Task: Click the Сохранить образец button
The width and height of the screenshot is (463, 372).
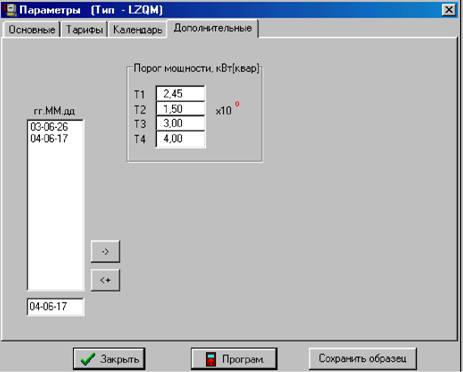Action: (x=363, y=358)
